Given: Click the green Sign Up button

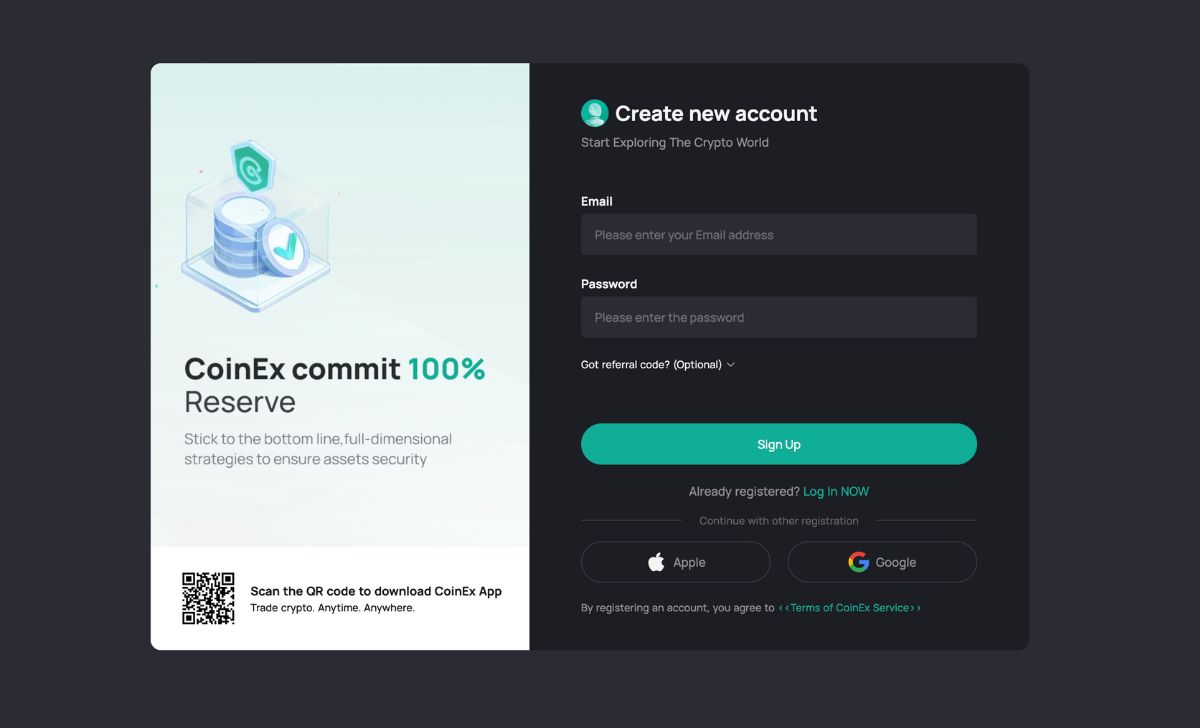Looking at the screenshot, I should pos(779,444).
